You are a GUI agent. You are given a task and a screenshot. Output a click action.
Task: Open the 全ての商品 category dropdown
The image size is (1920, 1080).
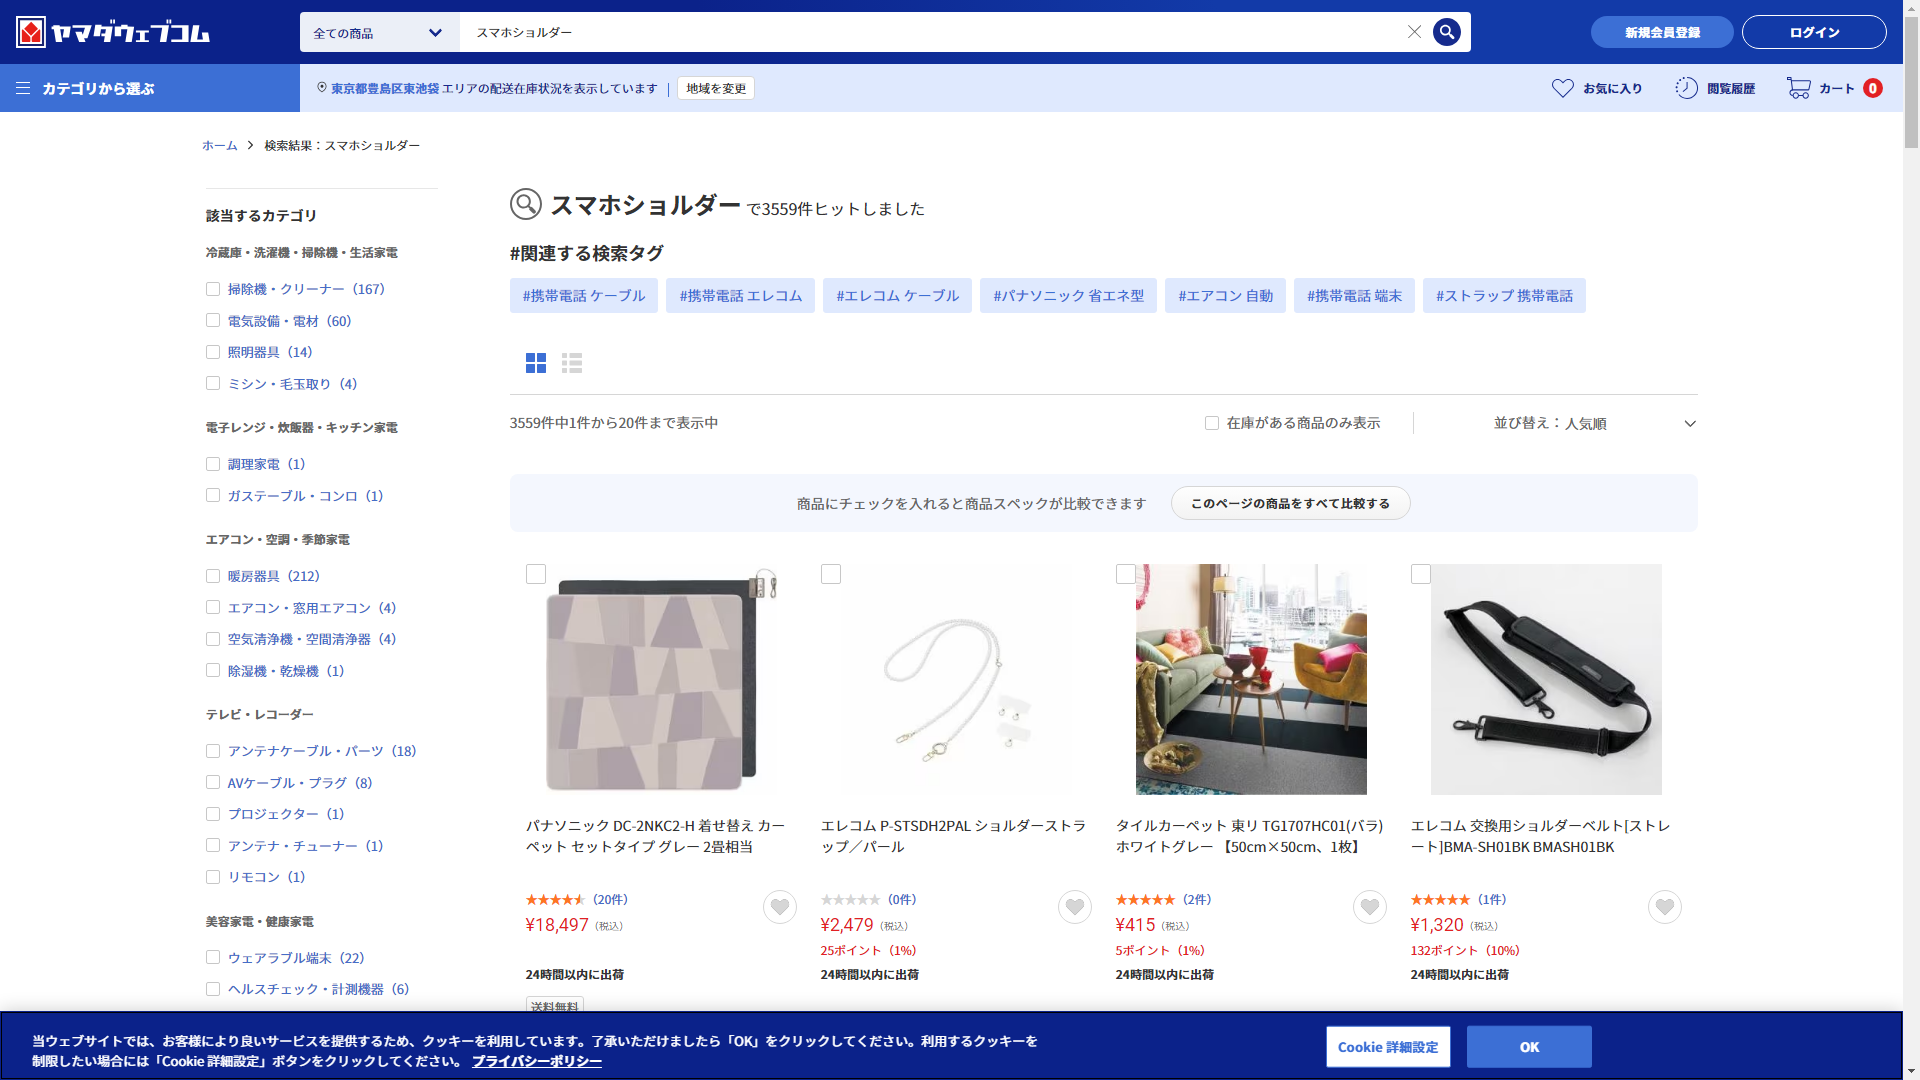click(x=379, y=32)
